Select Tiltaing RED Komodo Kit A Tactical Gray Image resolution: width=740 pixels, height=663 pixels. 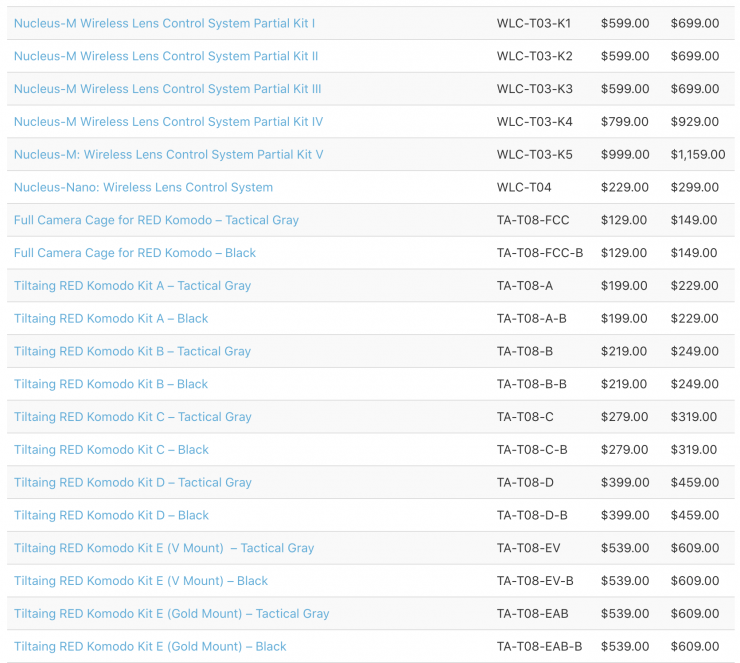(x=132, y=286)
